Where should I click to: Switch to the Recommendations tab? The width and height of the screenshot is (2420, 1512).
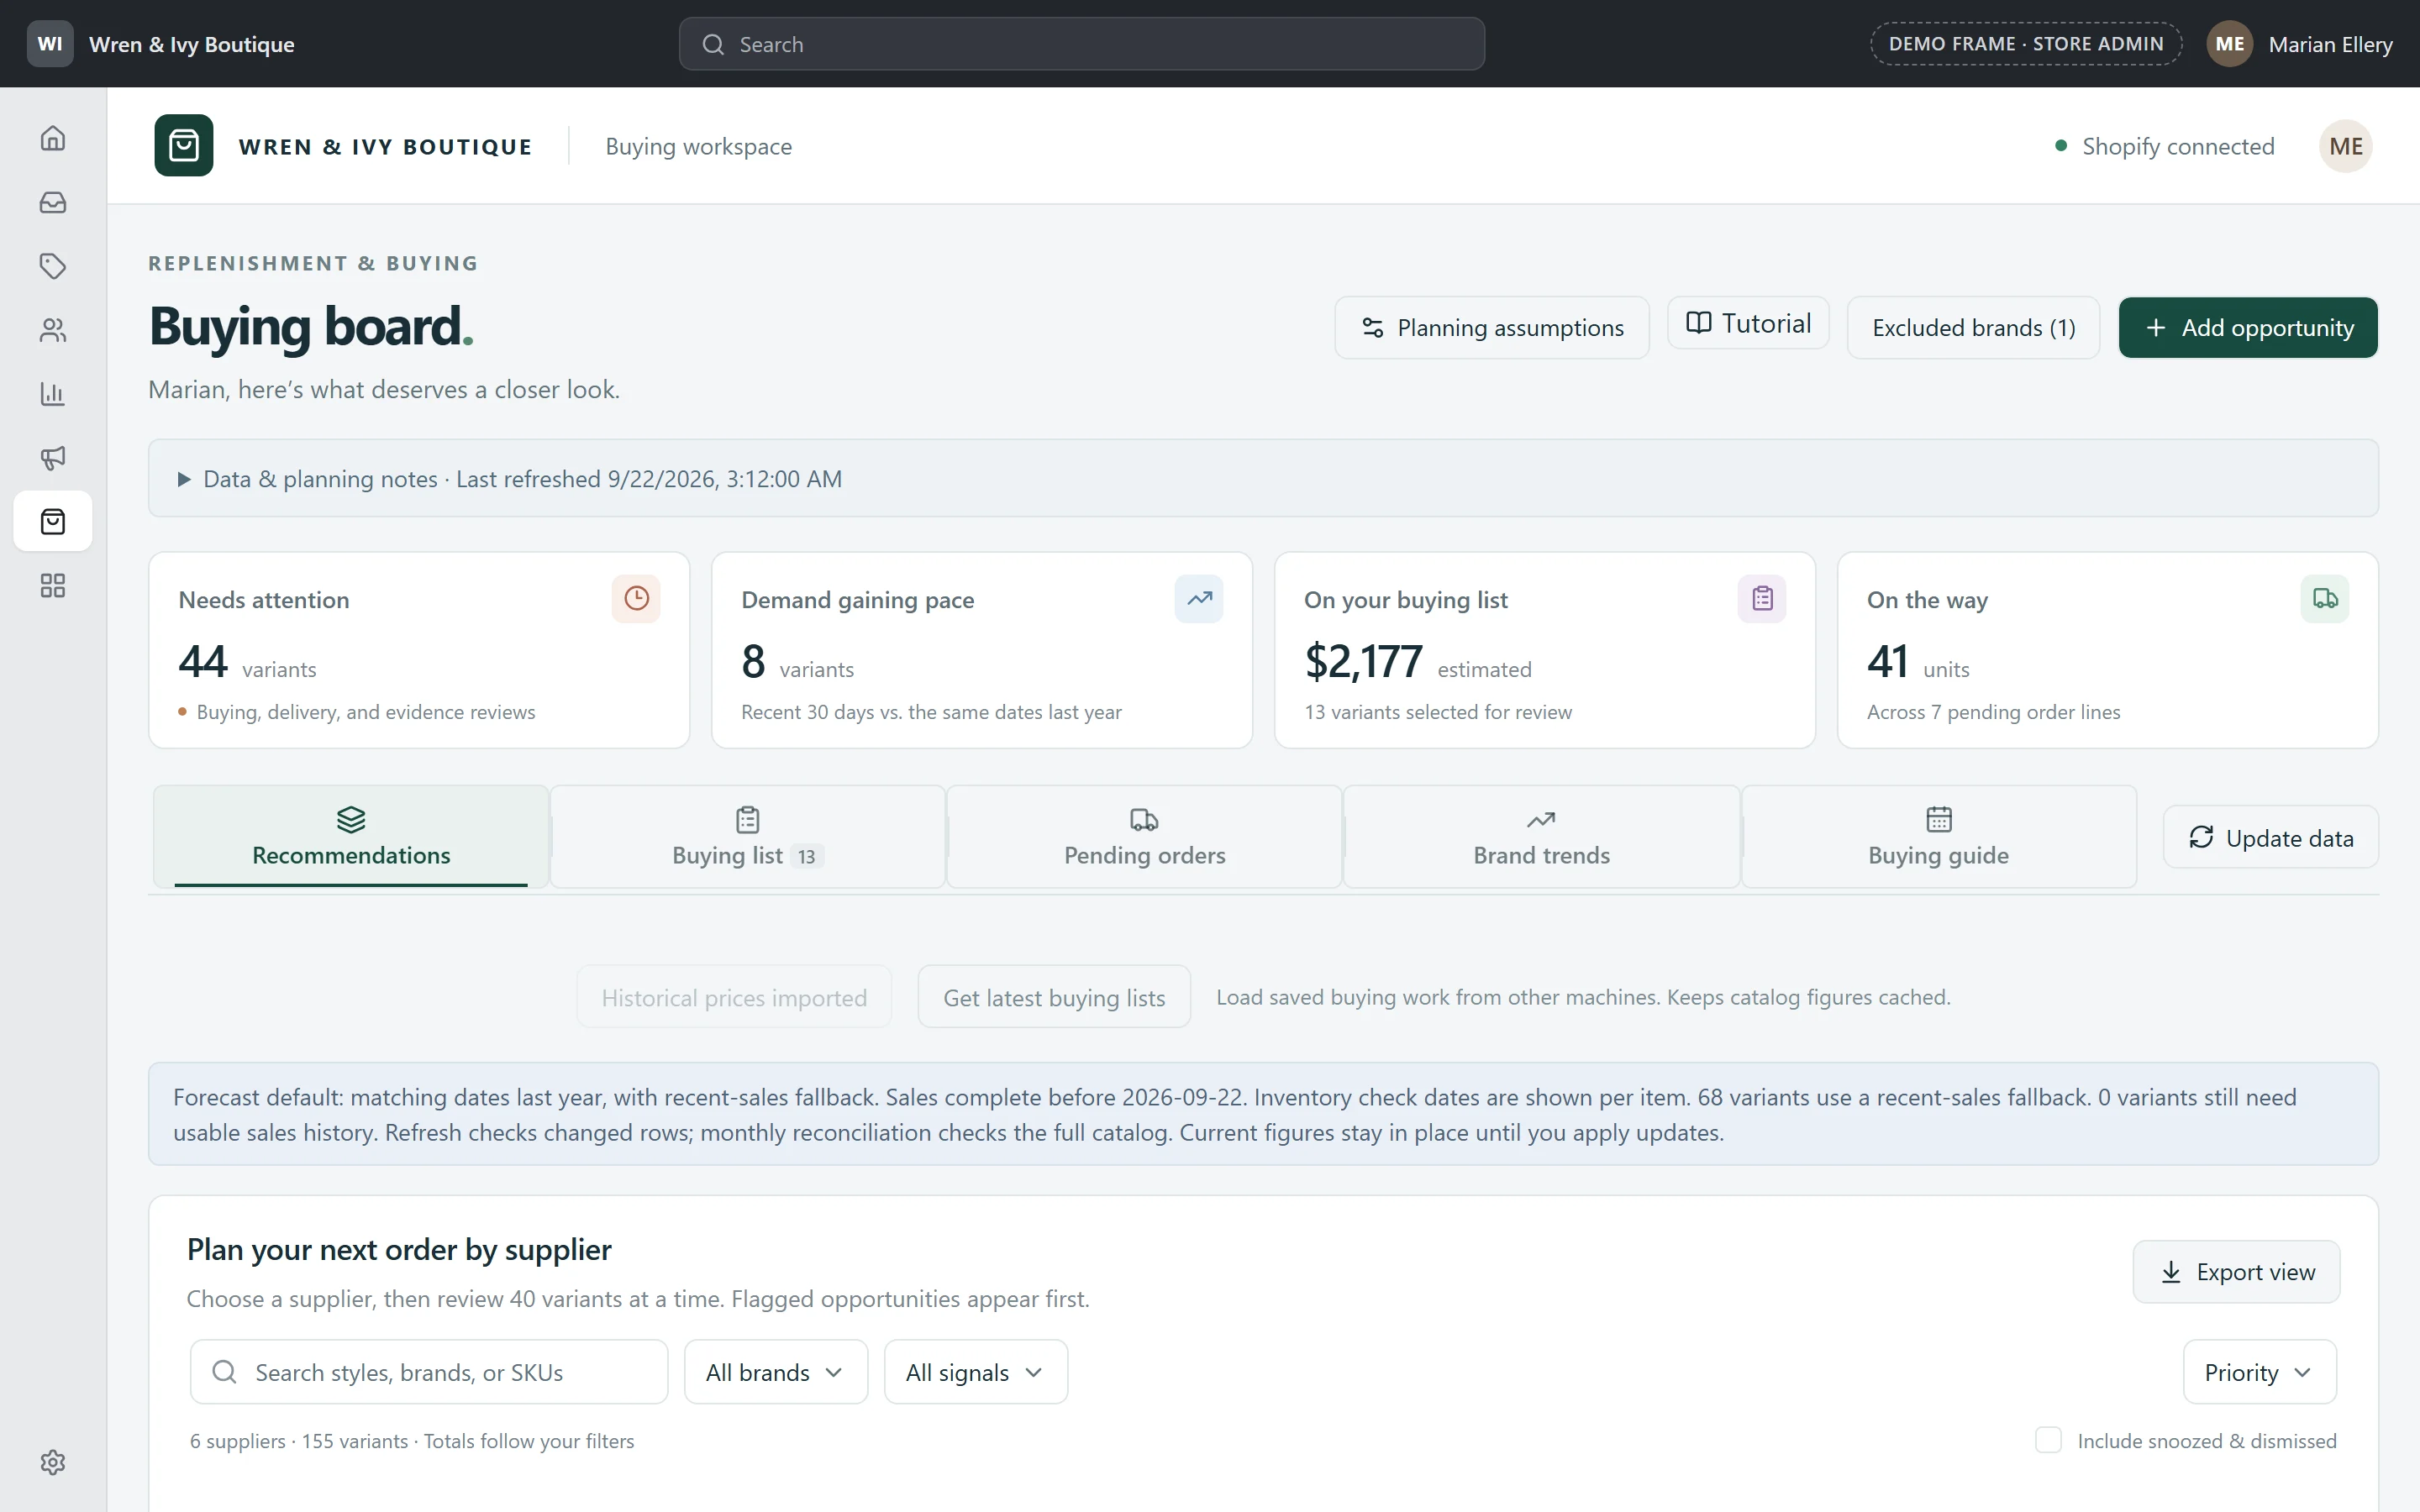click(x=351, y=837)
